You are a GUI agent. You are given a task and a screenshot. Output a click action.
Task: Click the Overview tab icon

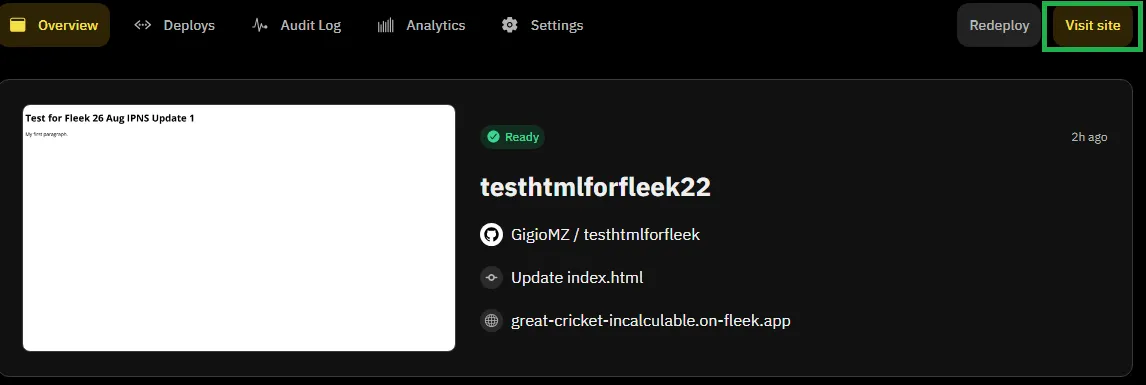(x=18, y=25)
